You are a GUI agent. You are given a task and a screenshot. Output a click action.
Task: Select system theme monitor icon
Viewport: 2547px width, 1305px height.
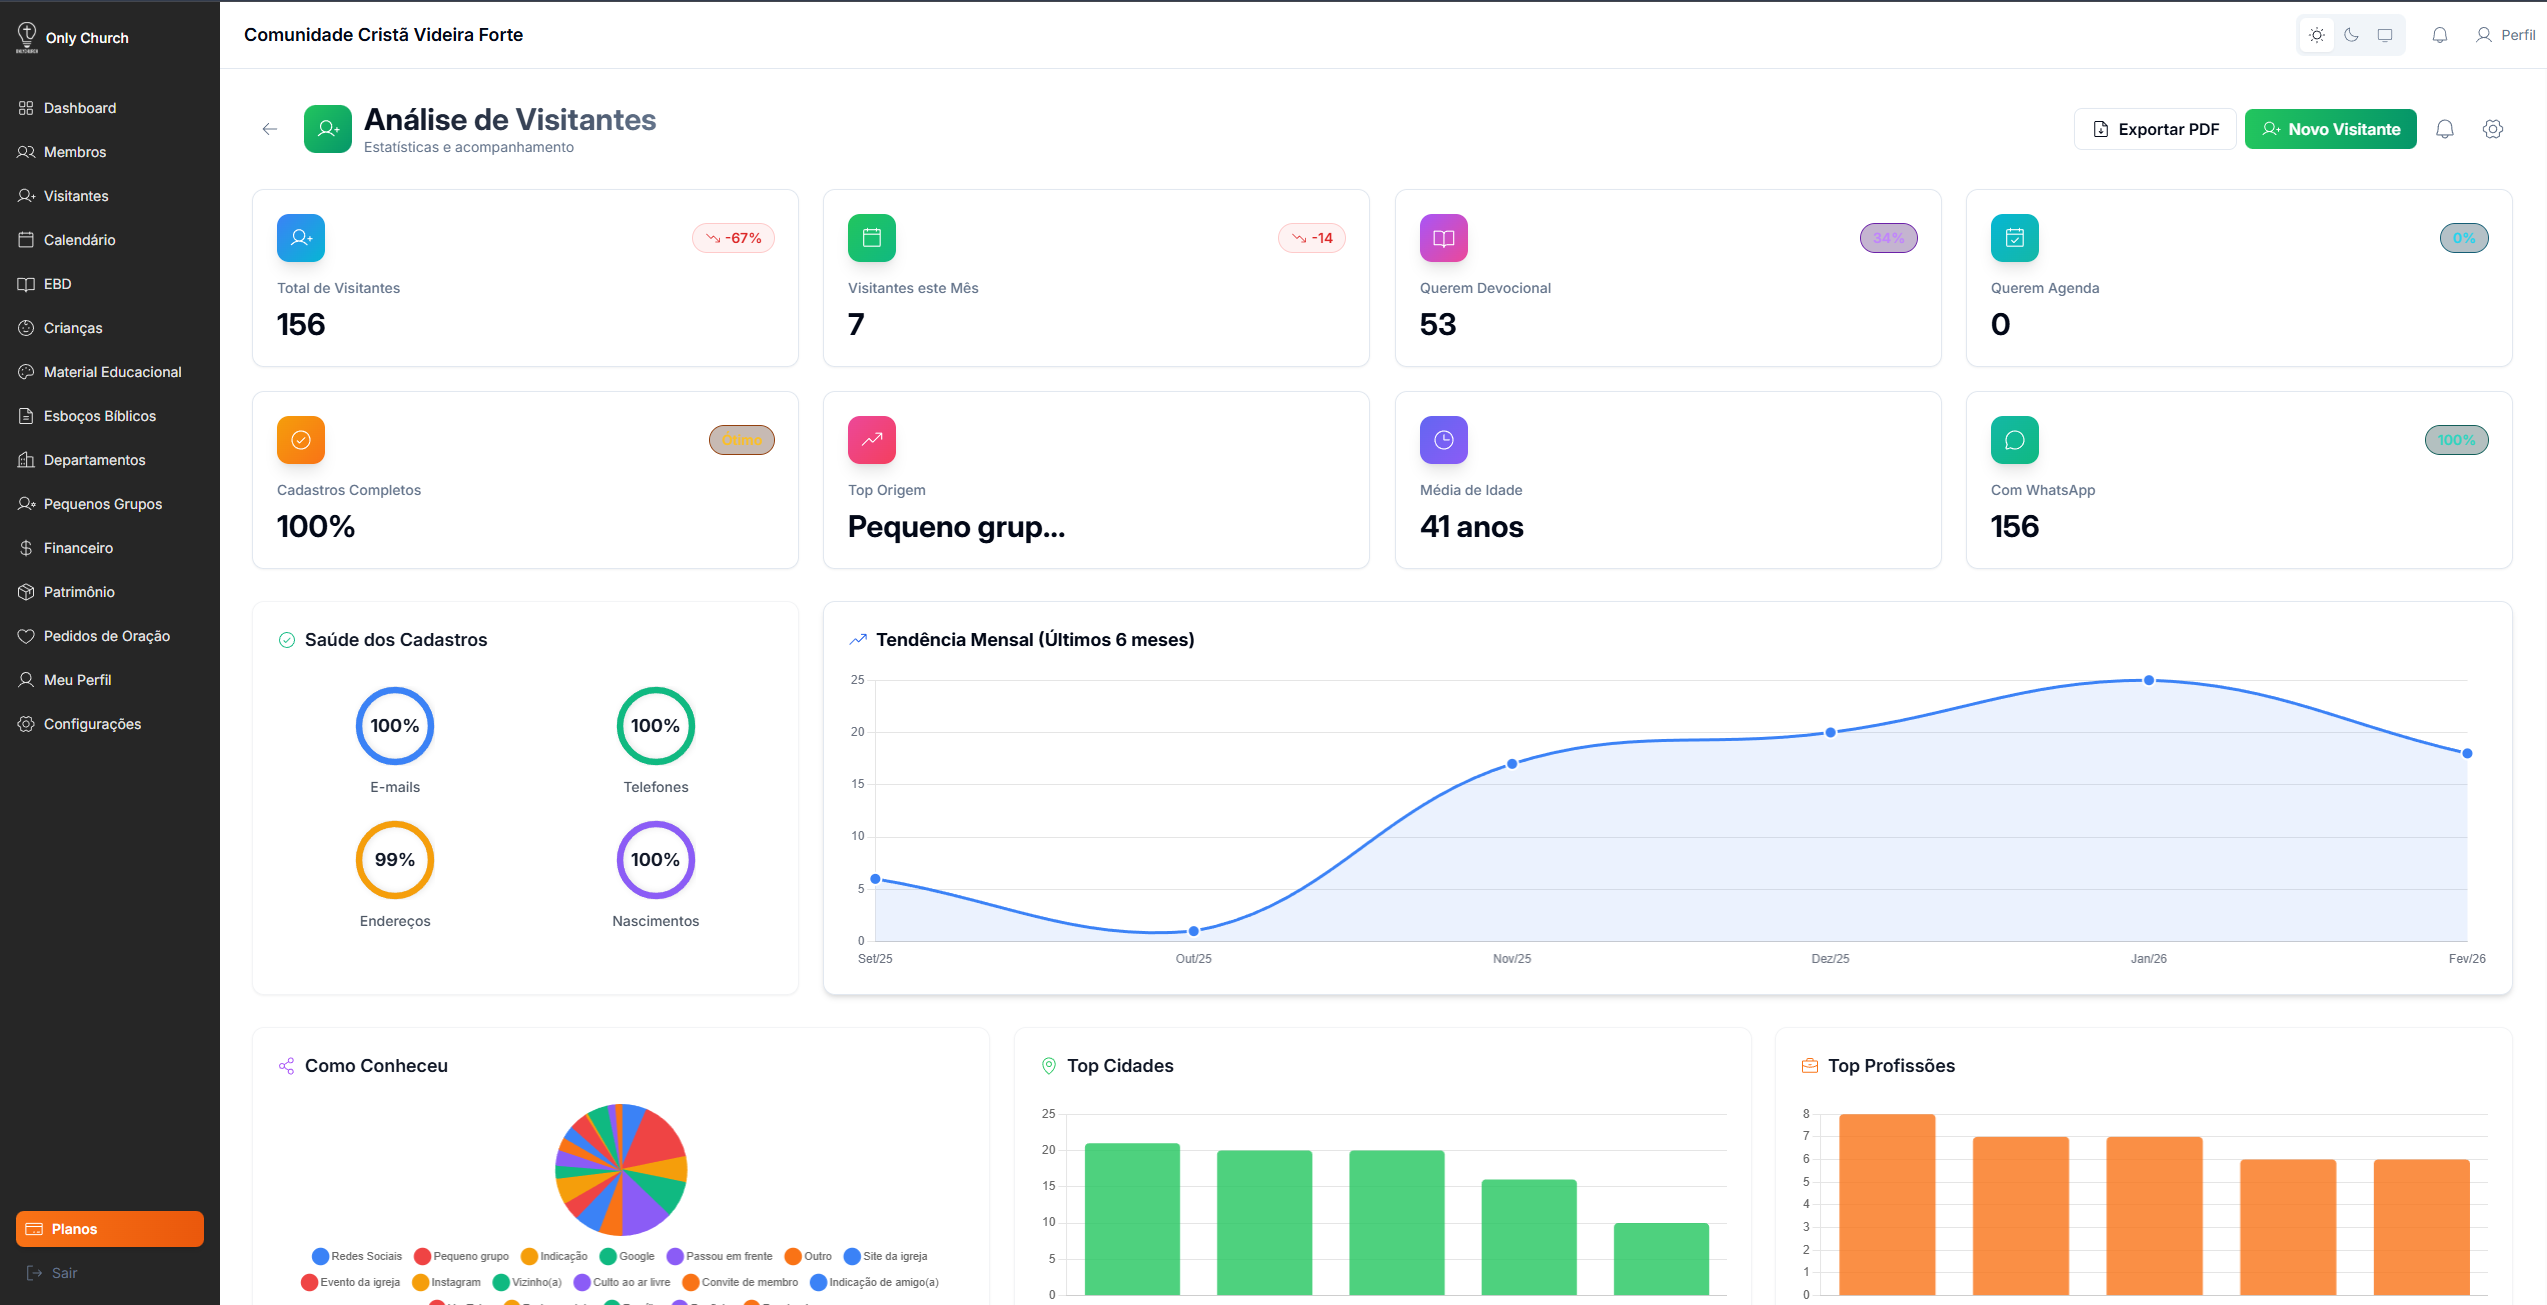click(x=2385, y=35)
